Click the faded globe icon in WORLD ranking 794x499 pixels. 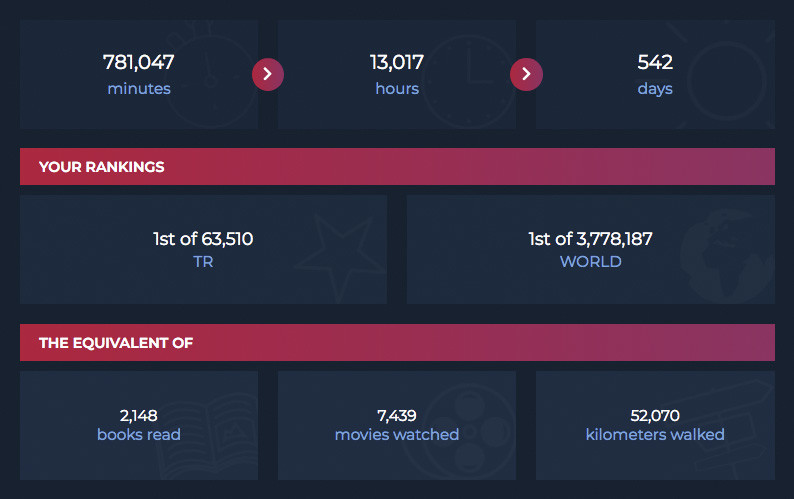click(x=728, y=255)
